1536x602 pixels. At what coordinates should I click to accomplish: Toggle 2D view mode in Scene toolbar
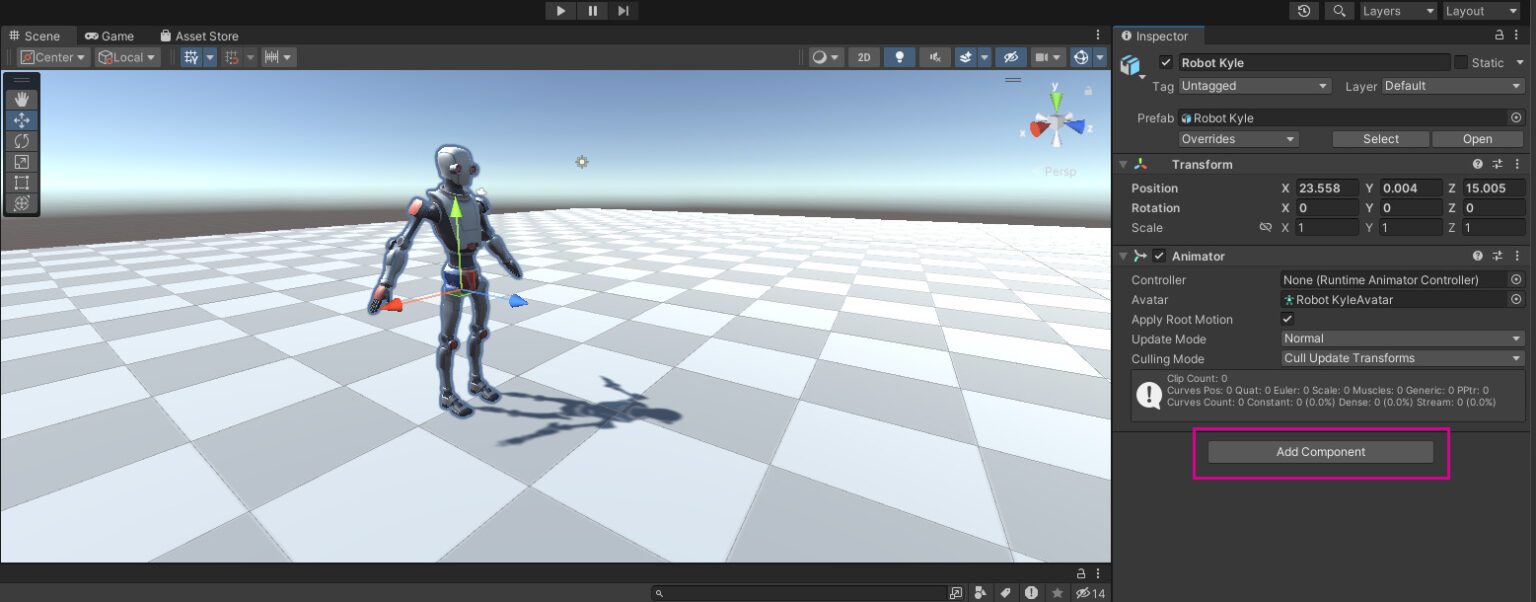[863, 57]
